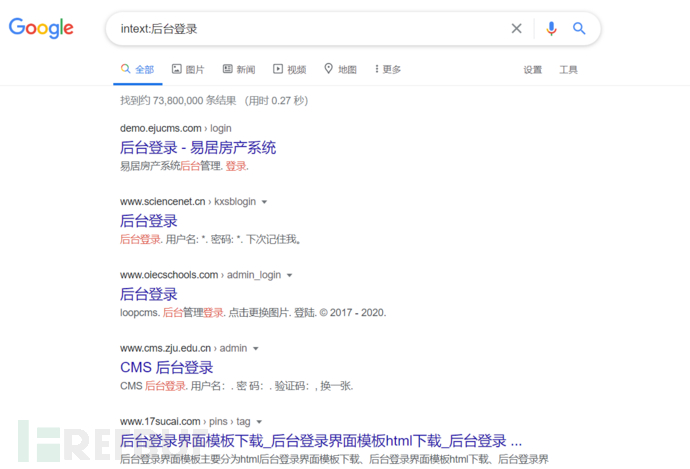690x469 pixels.
Task: Click snippet CMS 后台登录. 用户名: . 密 码:
Action: [x=237, y=386]
